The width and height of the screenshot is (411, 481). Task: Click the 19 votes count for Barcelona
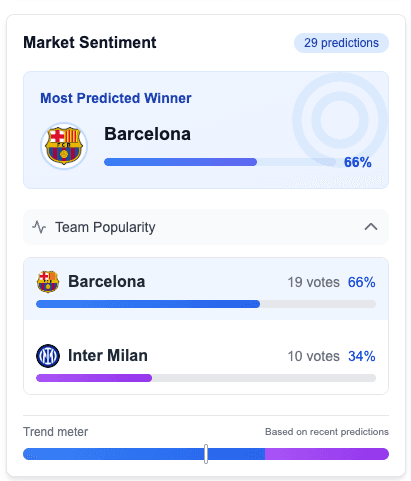(x=313, y=282)
